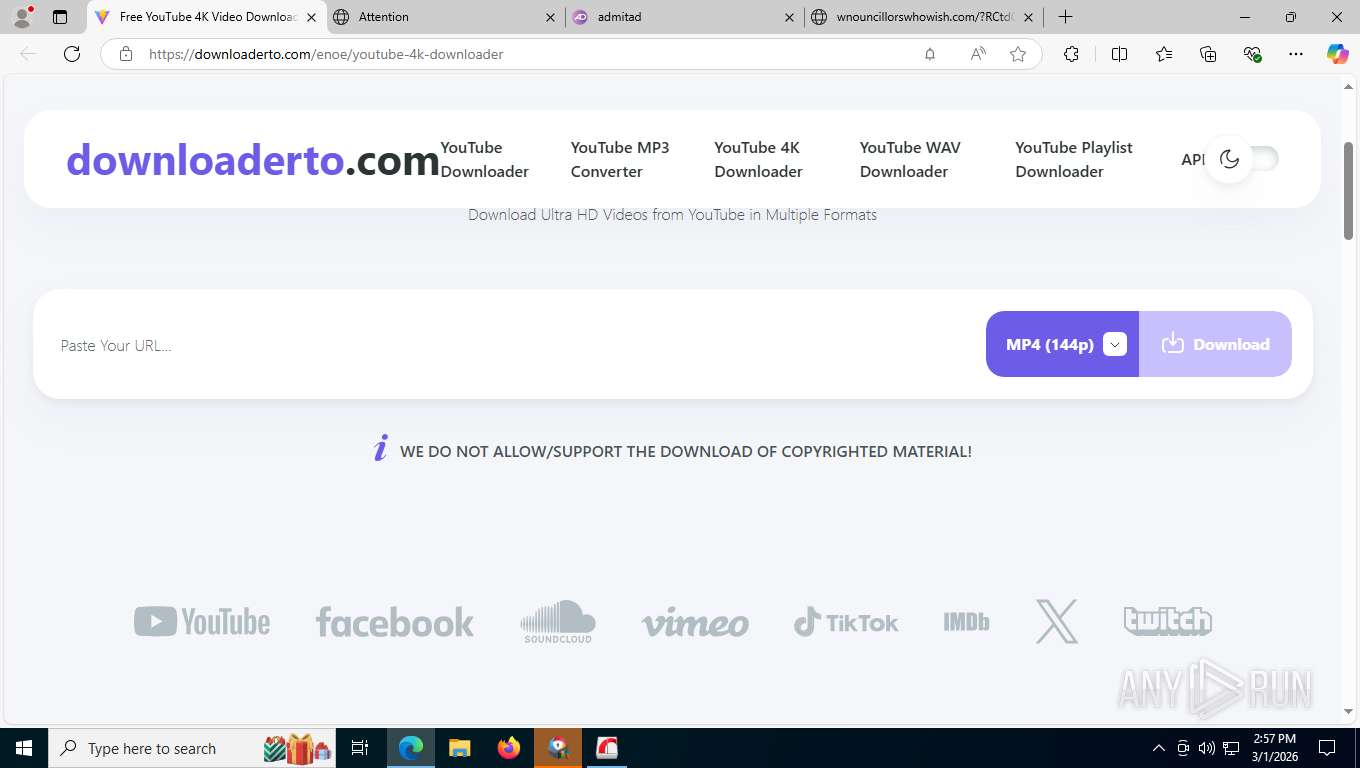This screenshot has height=768, width=1360.
Task: Switch to the wnouncillorswhowish.com tab
Action: pos(923,17)
